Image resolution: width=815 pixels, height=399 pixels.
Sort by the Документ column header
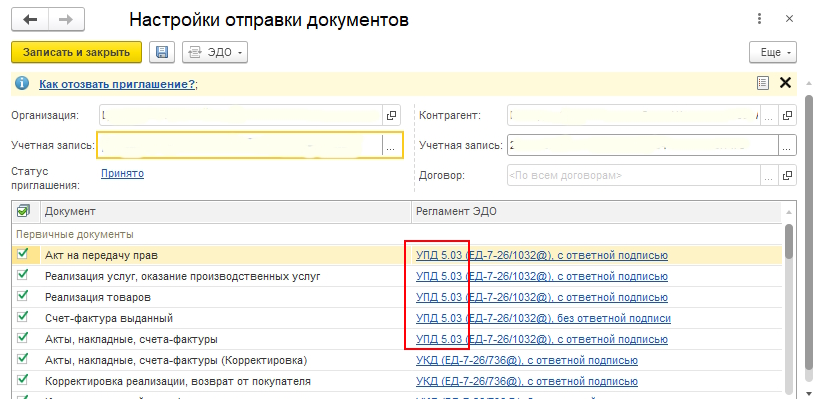(226, 211)
